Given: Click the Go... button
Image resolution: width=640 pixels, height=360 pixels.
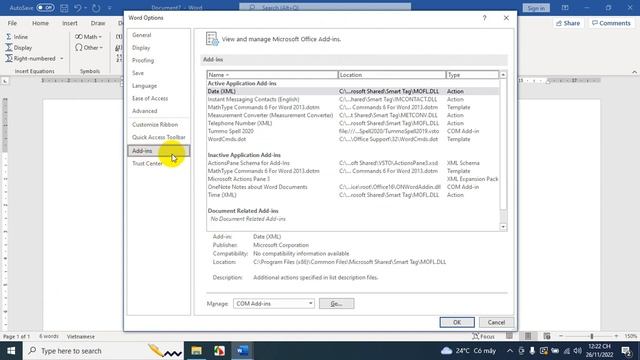Looking at the screenshot, I should coord(337,304).
